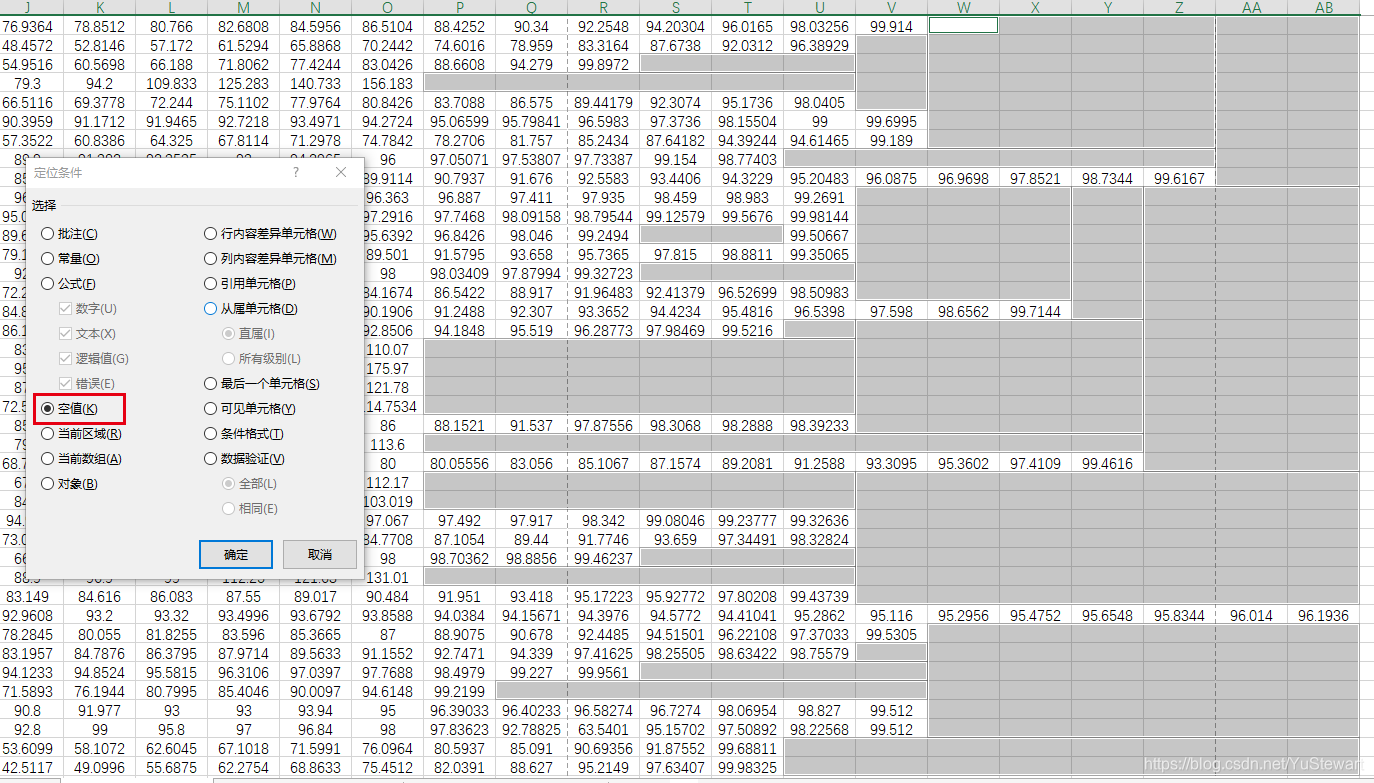Select the 批注(C) radio option
The height and width of the screenshot is (783, 1374).
(69, 234)
